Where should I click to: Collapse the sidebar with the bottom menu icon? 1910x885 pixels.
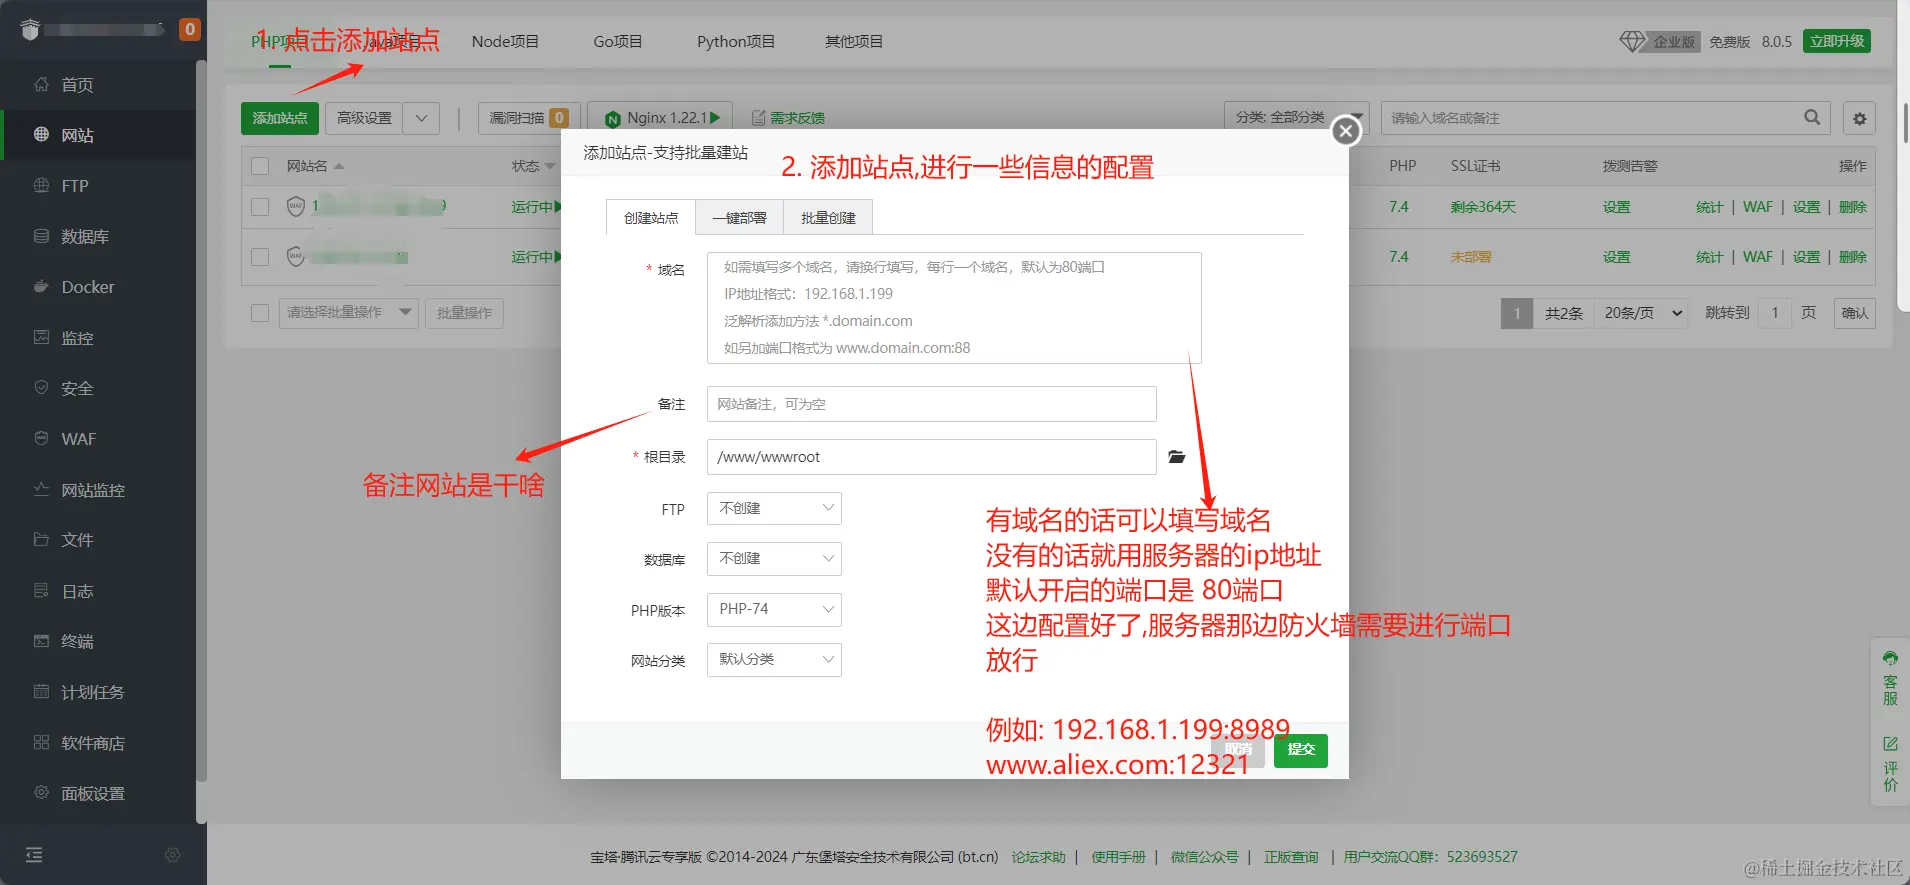coord(34,855)
